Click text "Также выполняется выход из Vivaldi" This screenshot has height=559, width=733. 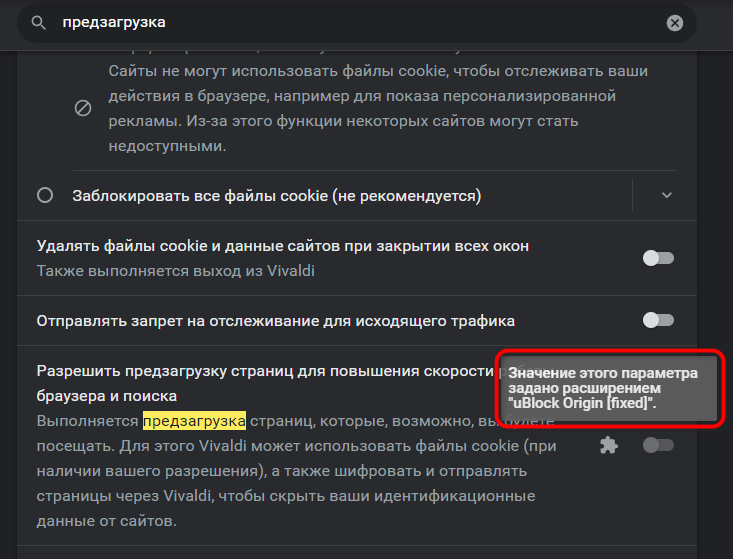175,271
